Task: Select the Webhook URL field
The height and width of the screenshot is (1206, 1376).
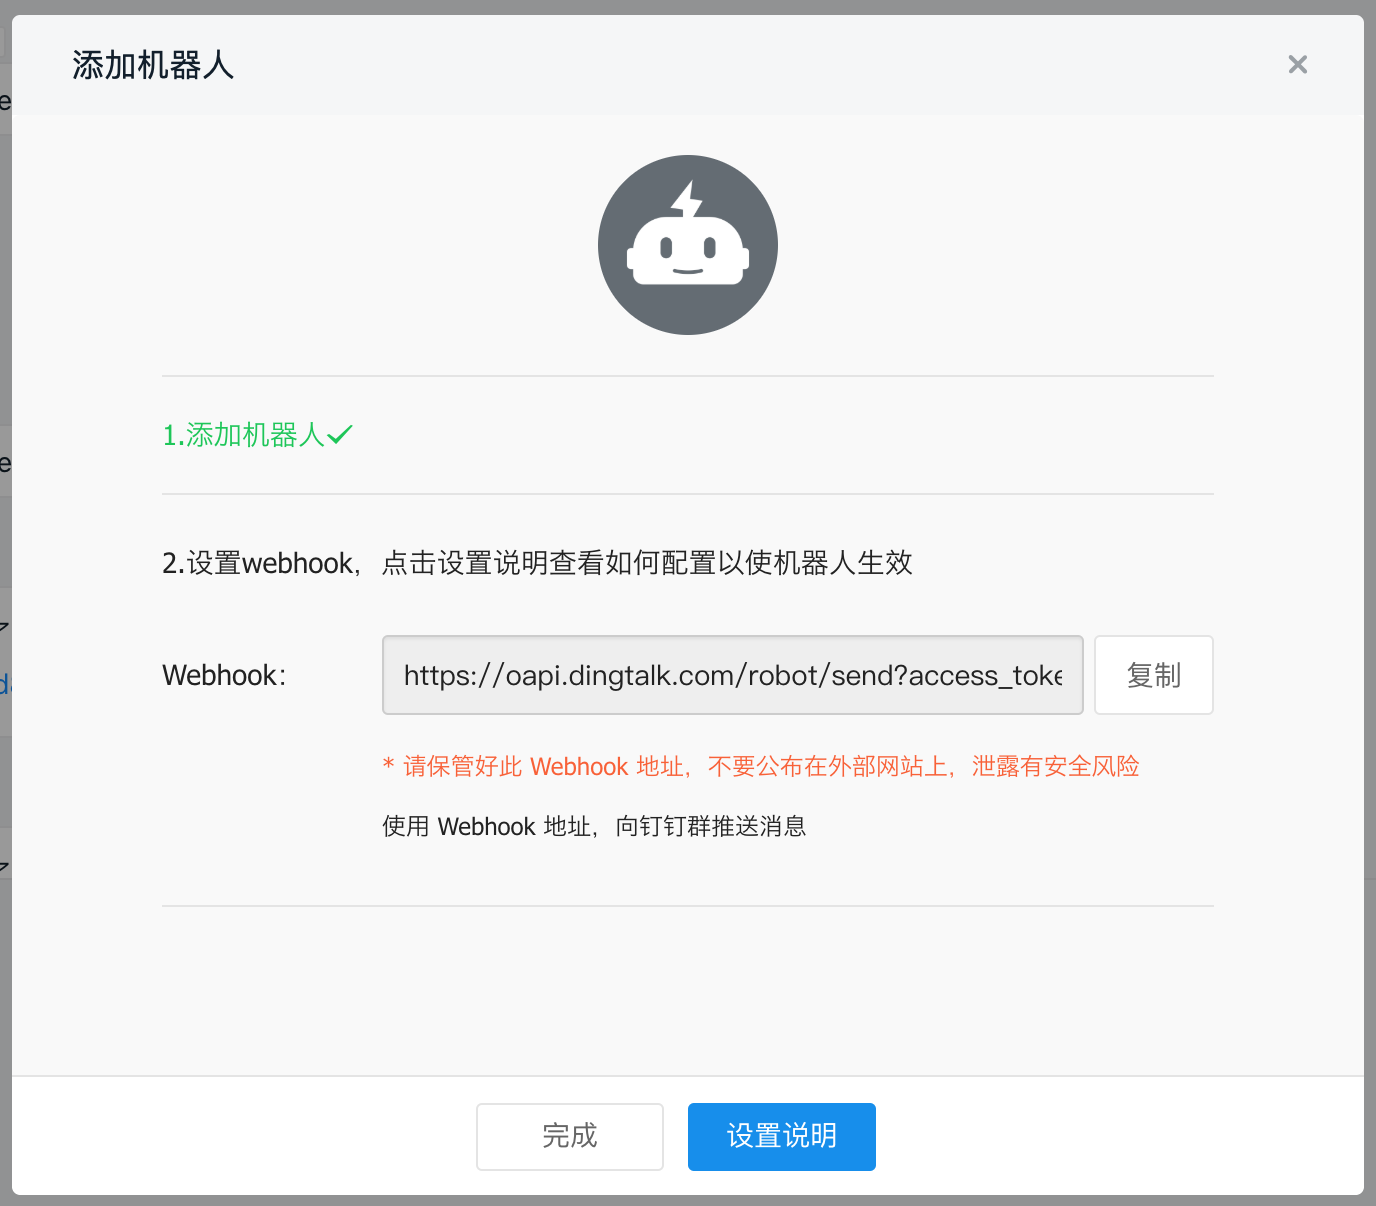Action: point(733,675)
